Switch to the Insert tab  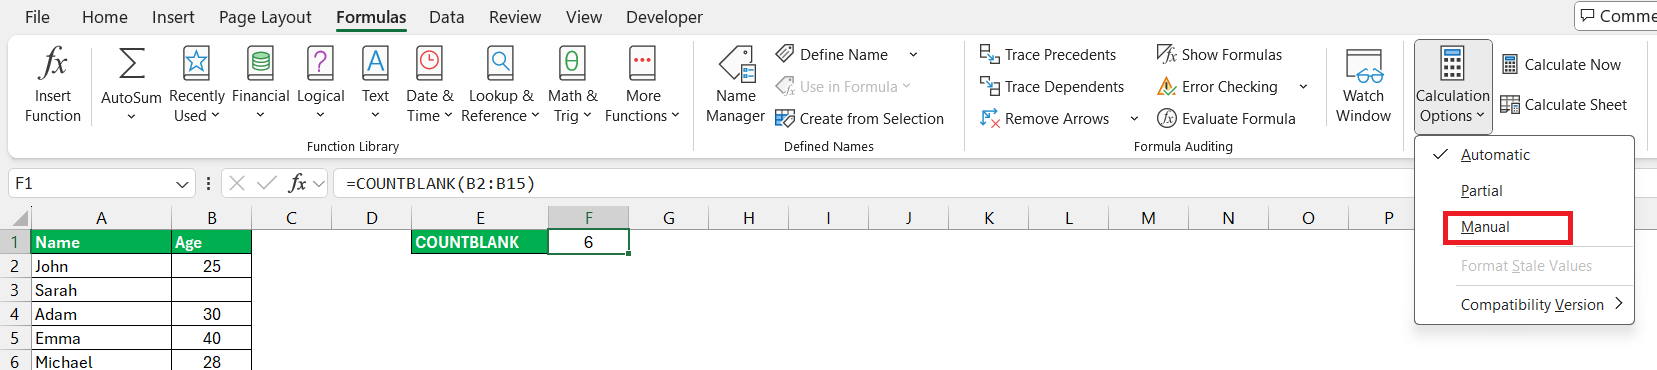coord(173,17)
